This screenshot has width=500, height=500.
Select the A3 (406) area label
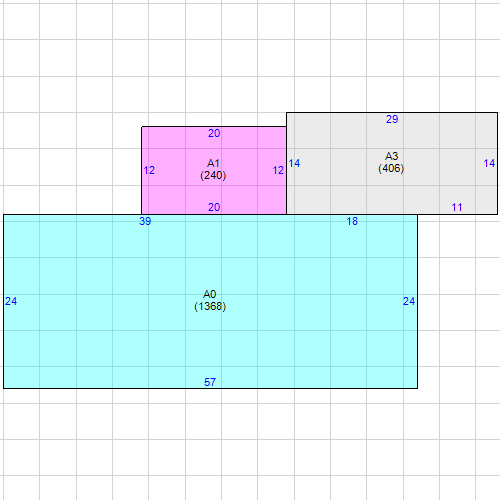coord(391,162)
